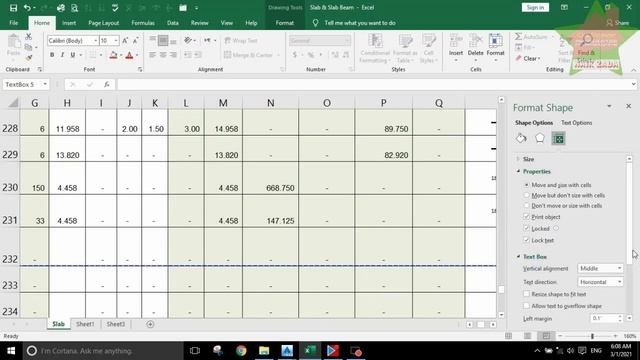Apply Underline formatting

coord(73,55)
